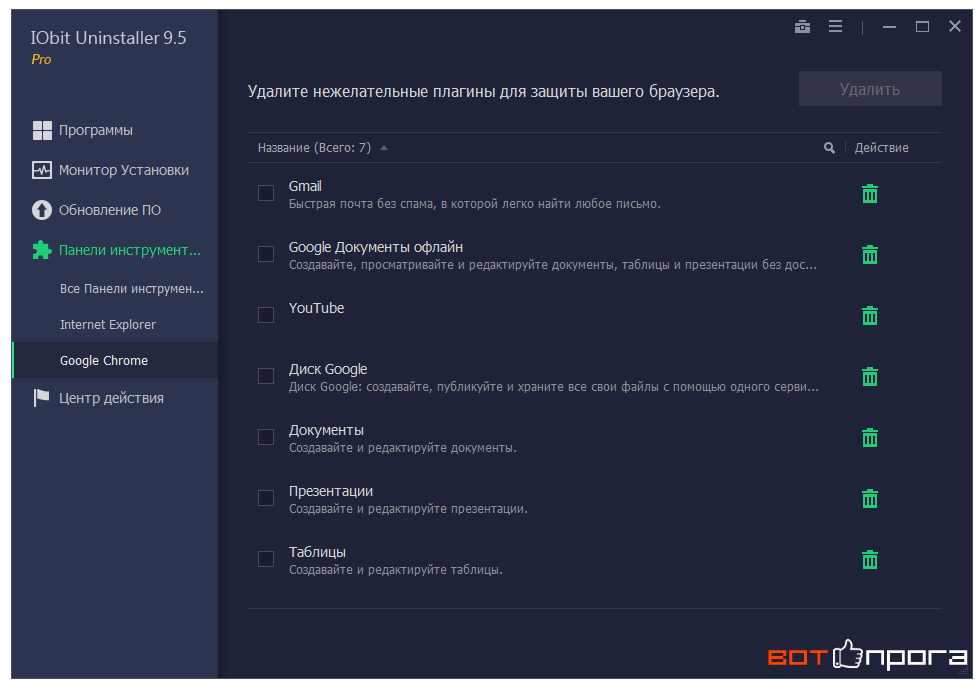The width and height of the screenshot is (980, 690).
Task: Click the trash icon next to YouTube
Action: [869, 316]
